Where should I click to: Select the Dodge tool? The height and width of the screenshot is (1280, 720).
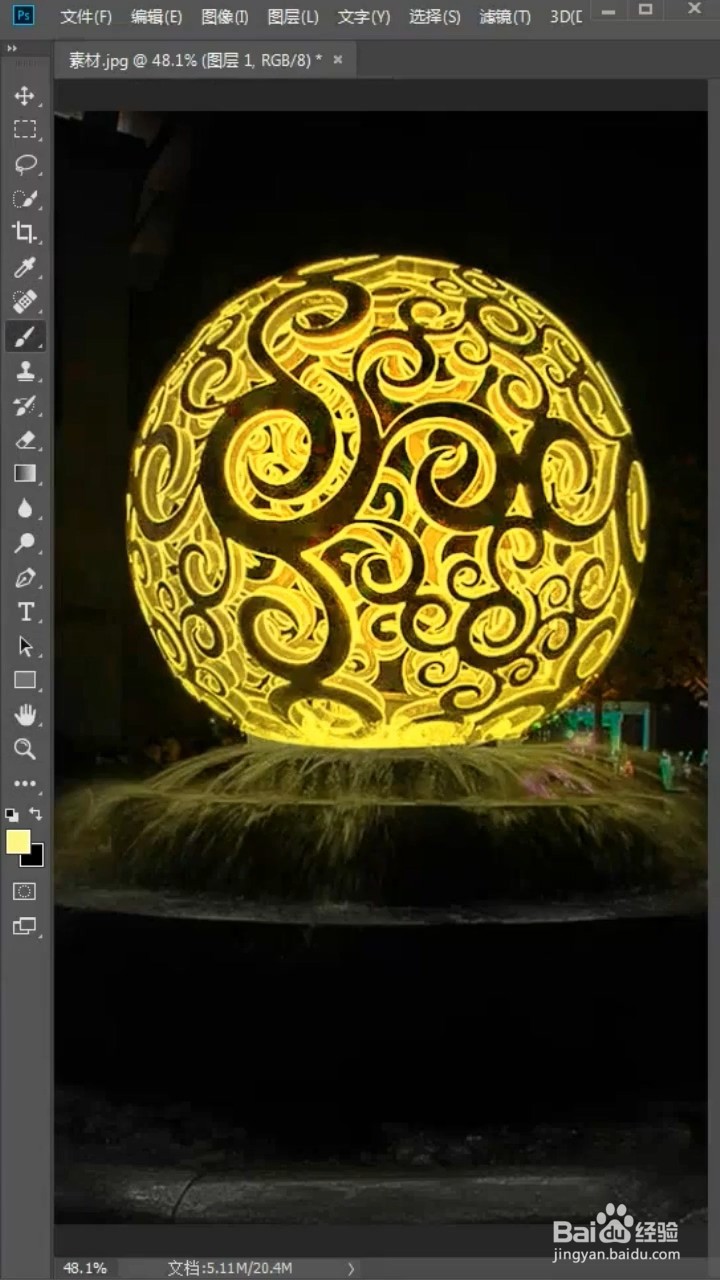click(x=25, y=542)
